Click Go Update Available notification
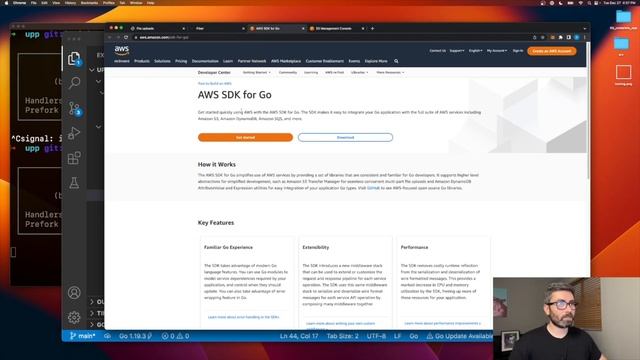 point(460,336)
